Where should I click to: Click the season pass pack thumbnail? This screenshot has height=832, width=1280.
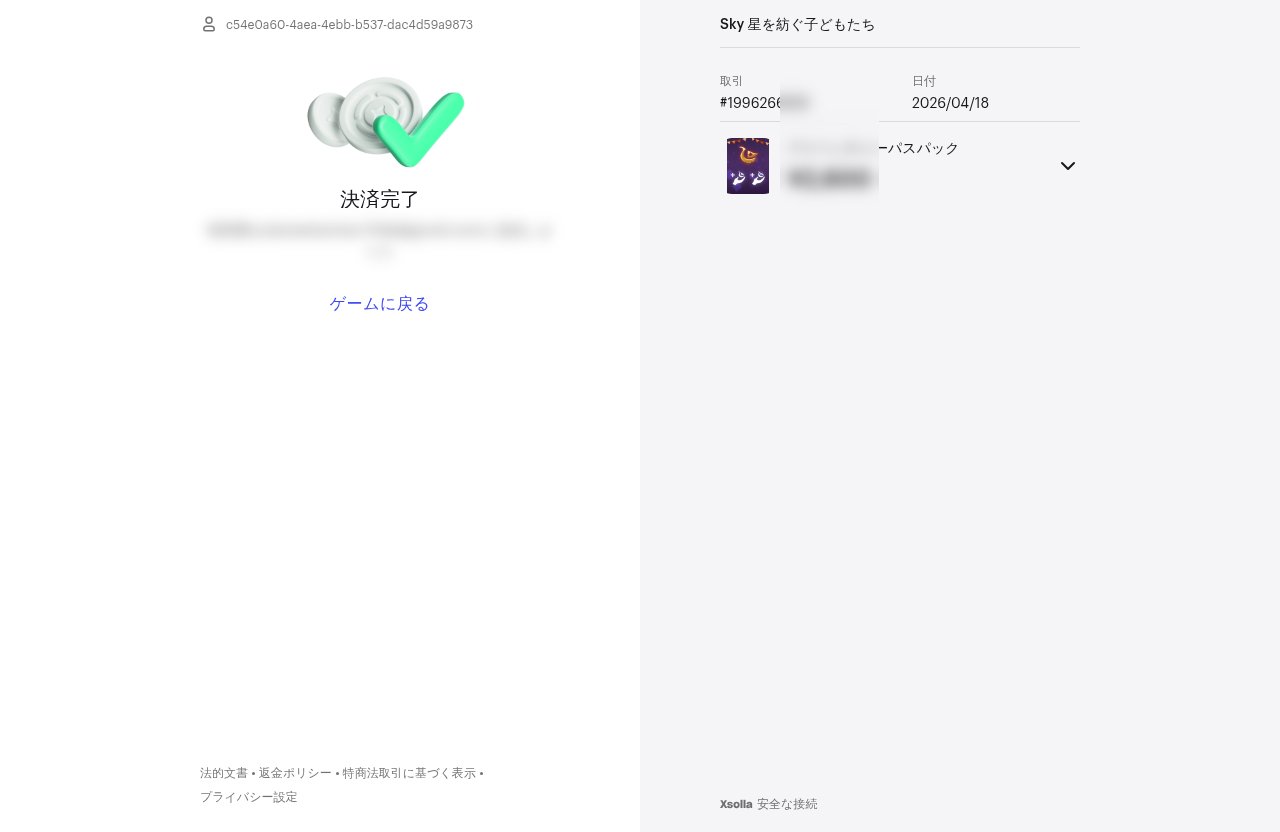(748, 166)
